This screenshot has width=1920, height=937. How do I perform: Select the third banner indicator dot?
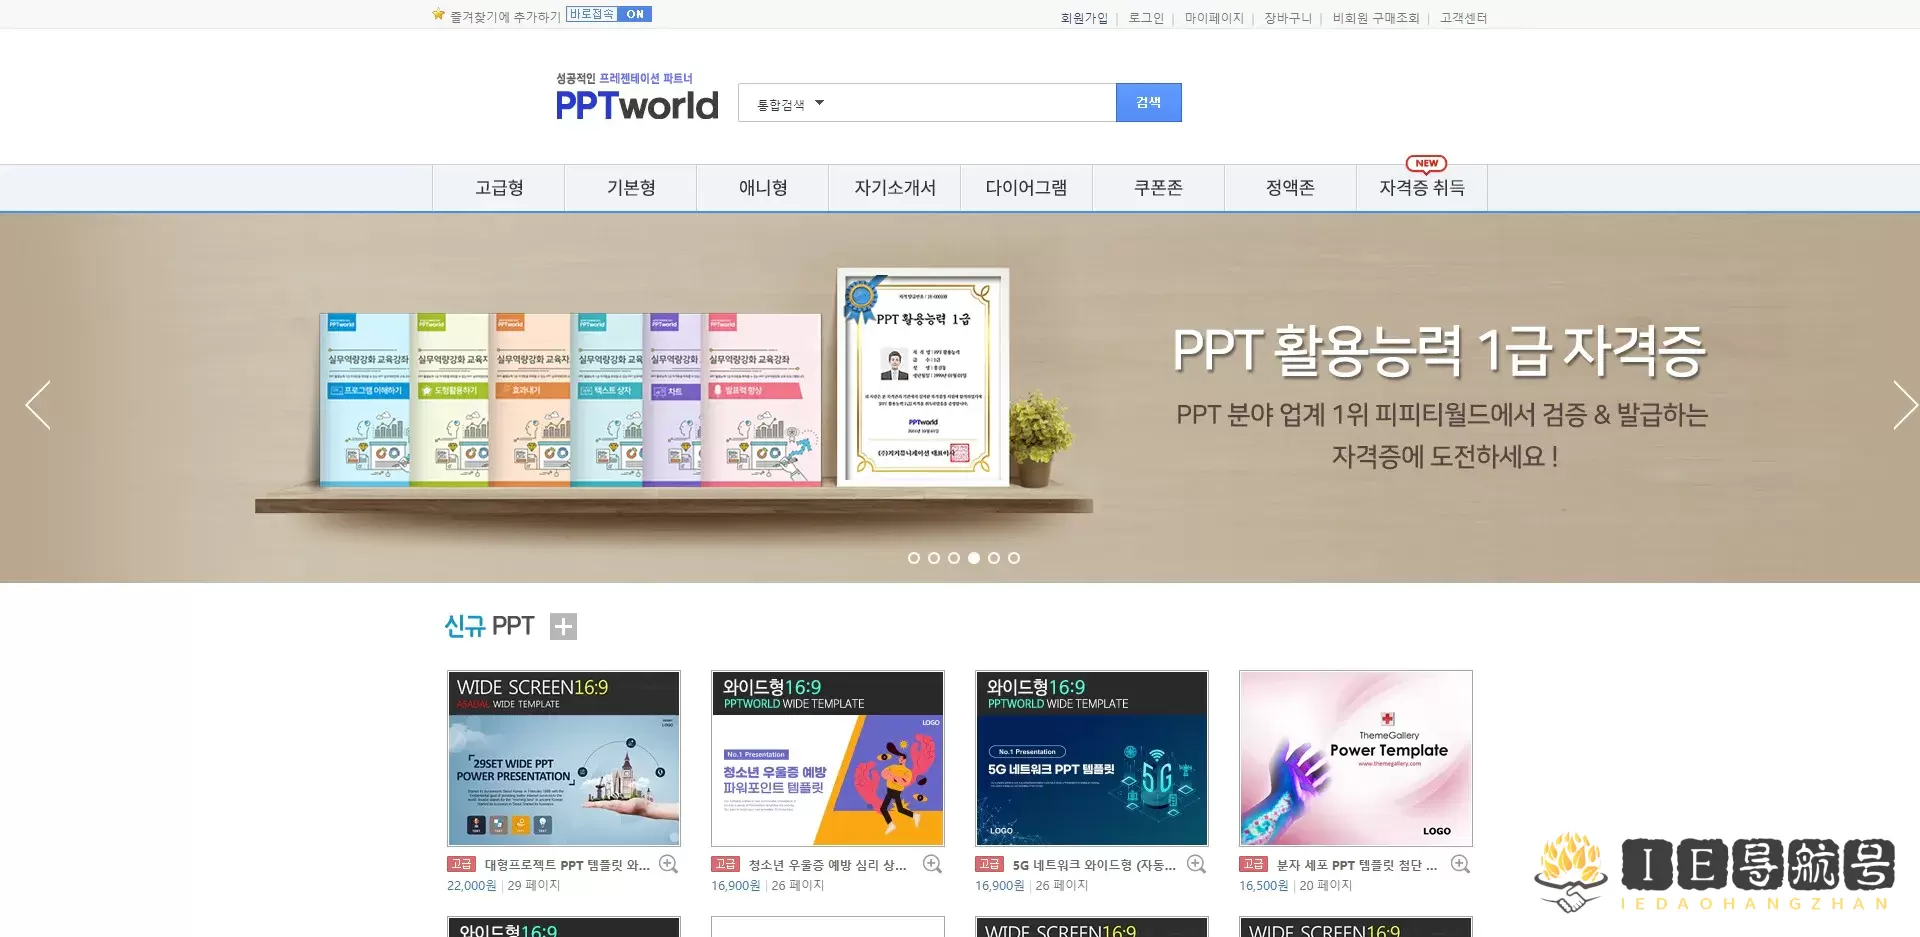954,558
